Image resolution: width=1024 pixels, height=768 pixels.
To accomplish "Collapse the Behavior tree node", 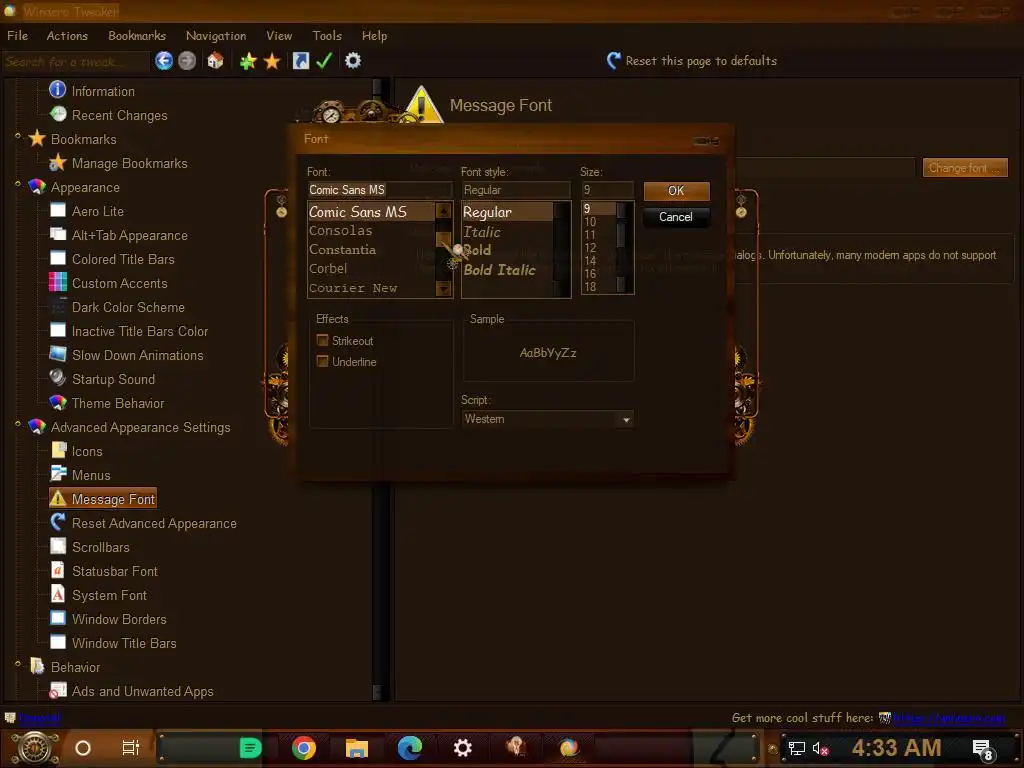I will pyautogui.click(x=18, y=664).
